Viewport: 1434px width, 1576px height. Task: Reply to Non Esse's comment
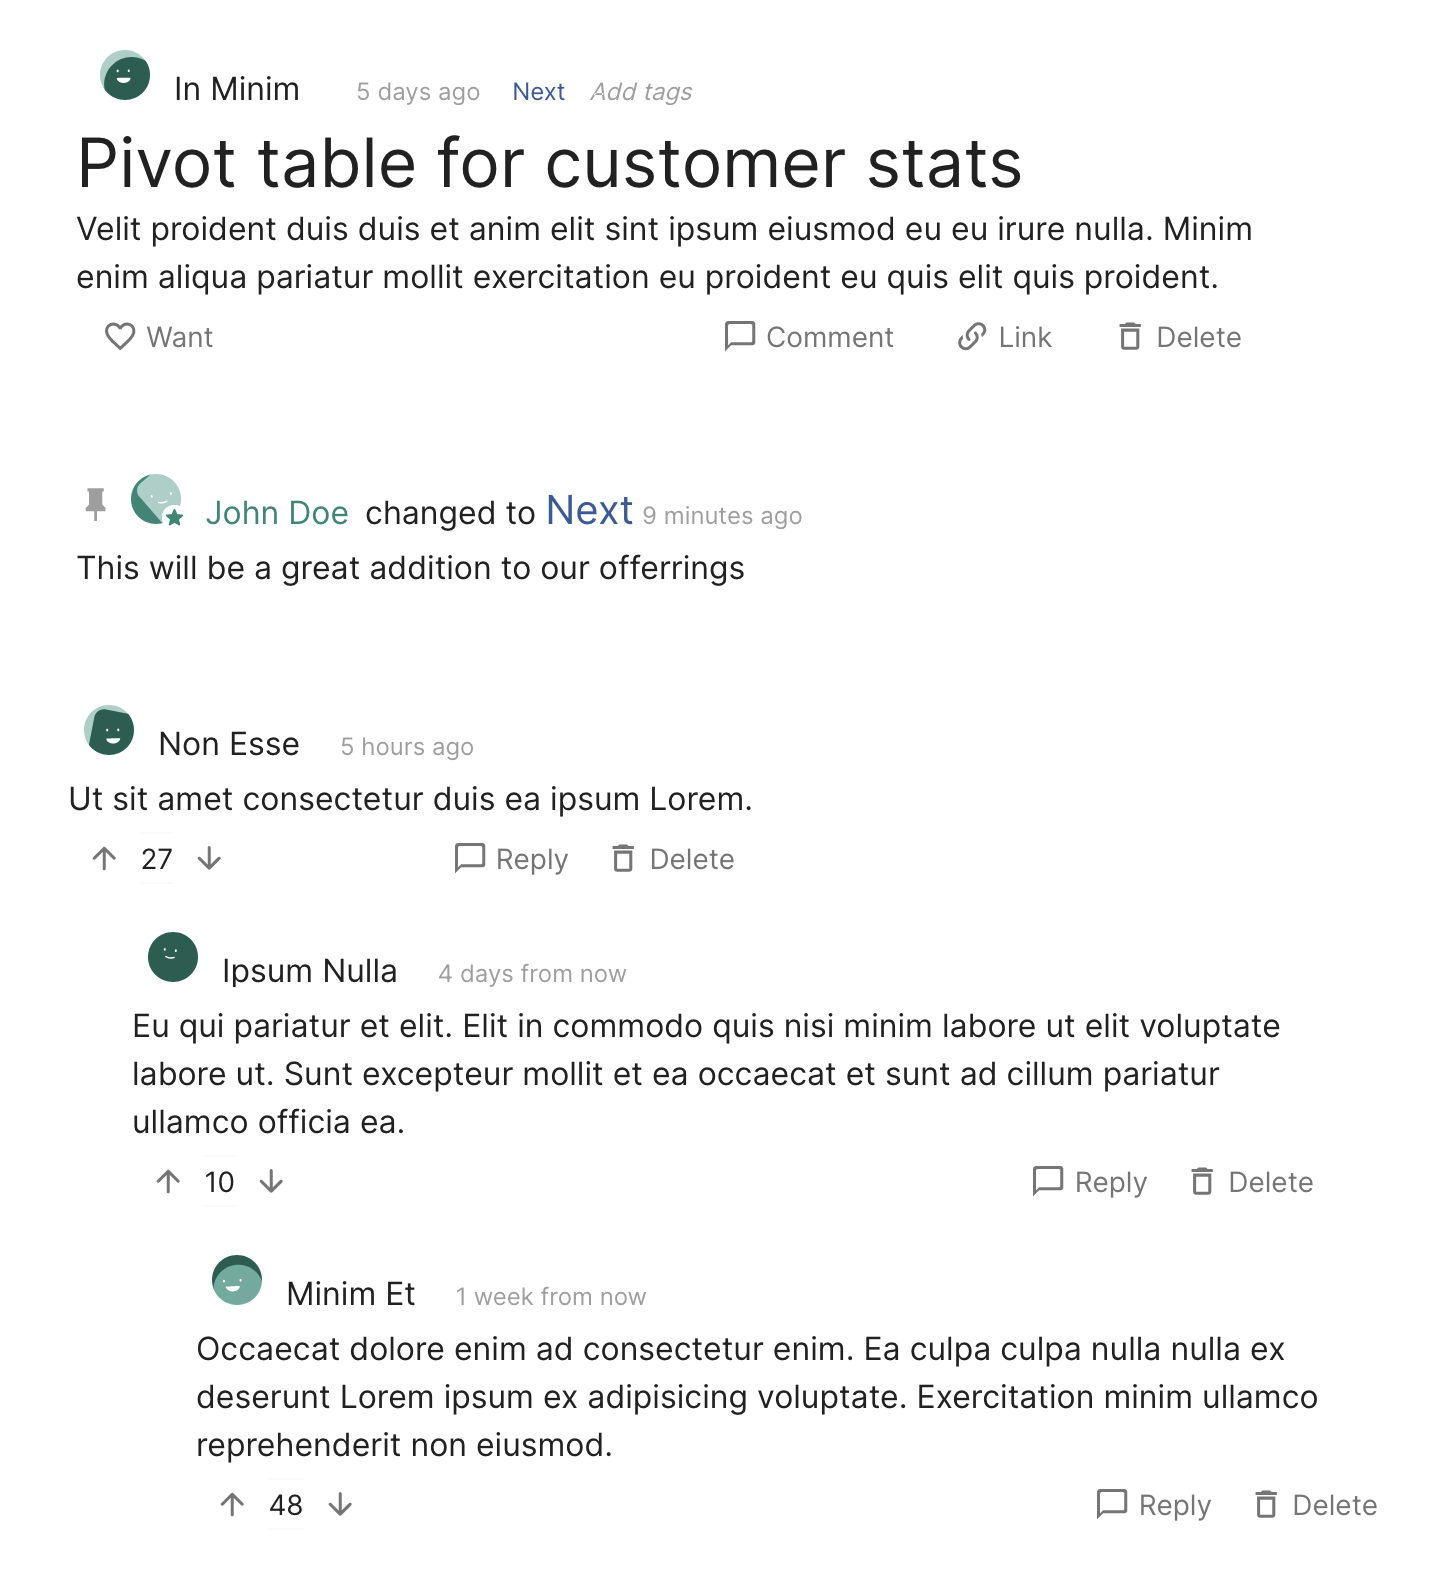511,859
